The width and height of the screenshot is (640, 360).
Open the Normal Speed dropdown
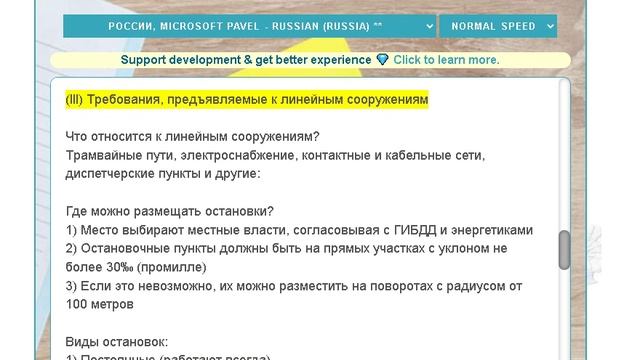498,26
